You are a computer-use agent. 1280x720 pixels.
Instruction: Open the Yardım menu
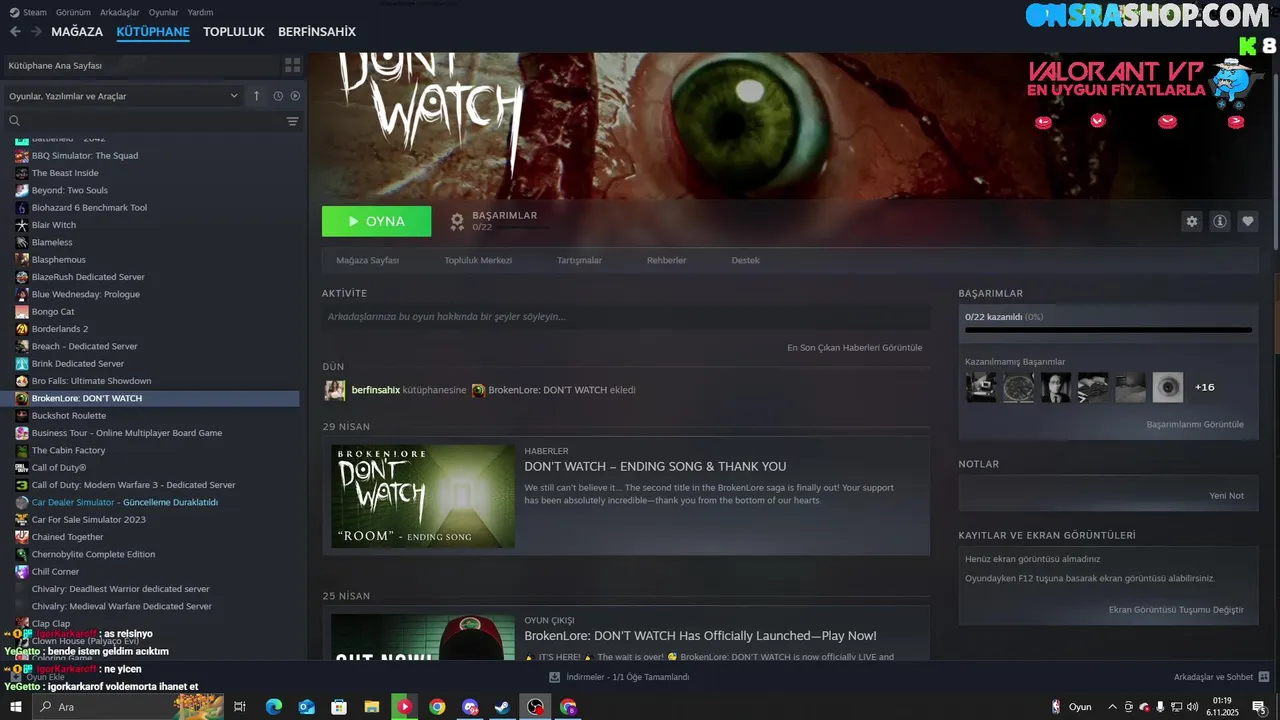click(x=200, y=12)
